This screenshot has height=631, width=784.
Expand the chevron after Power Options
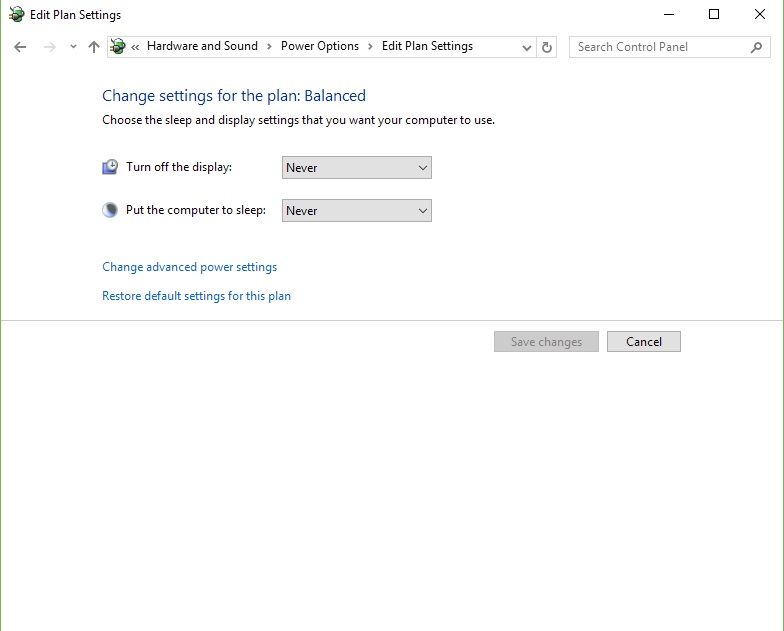coord(370,46)
